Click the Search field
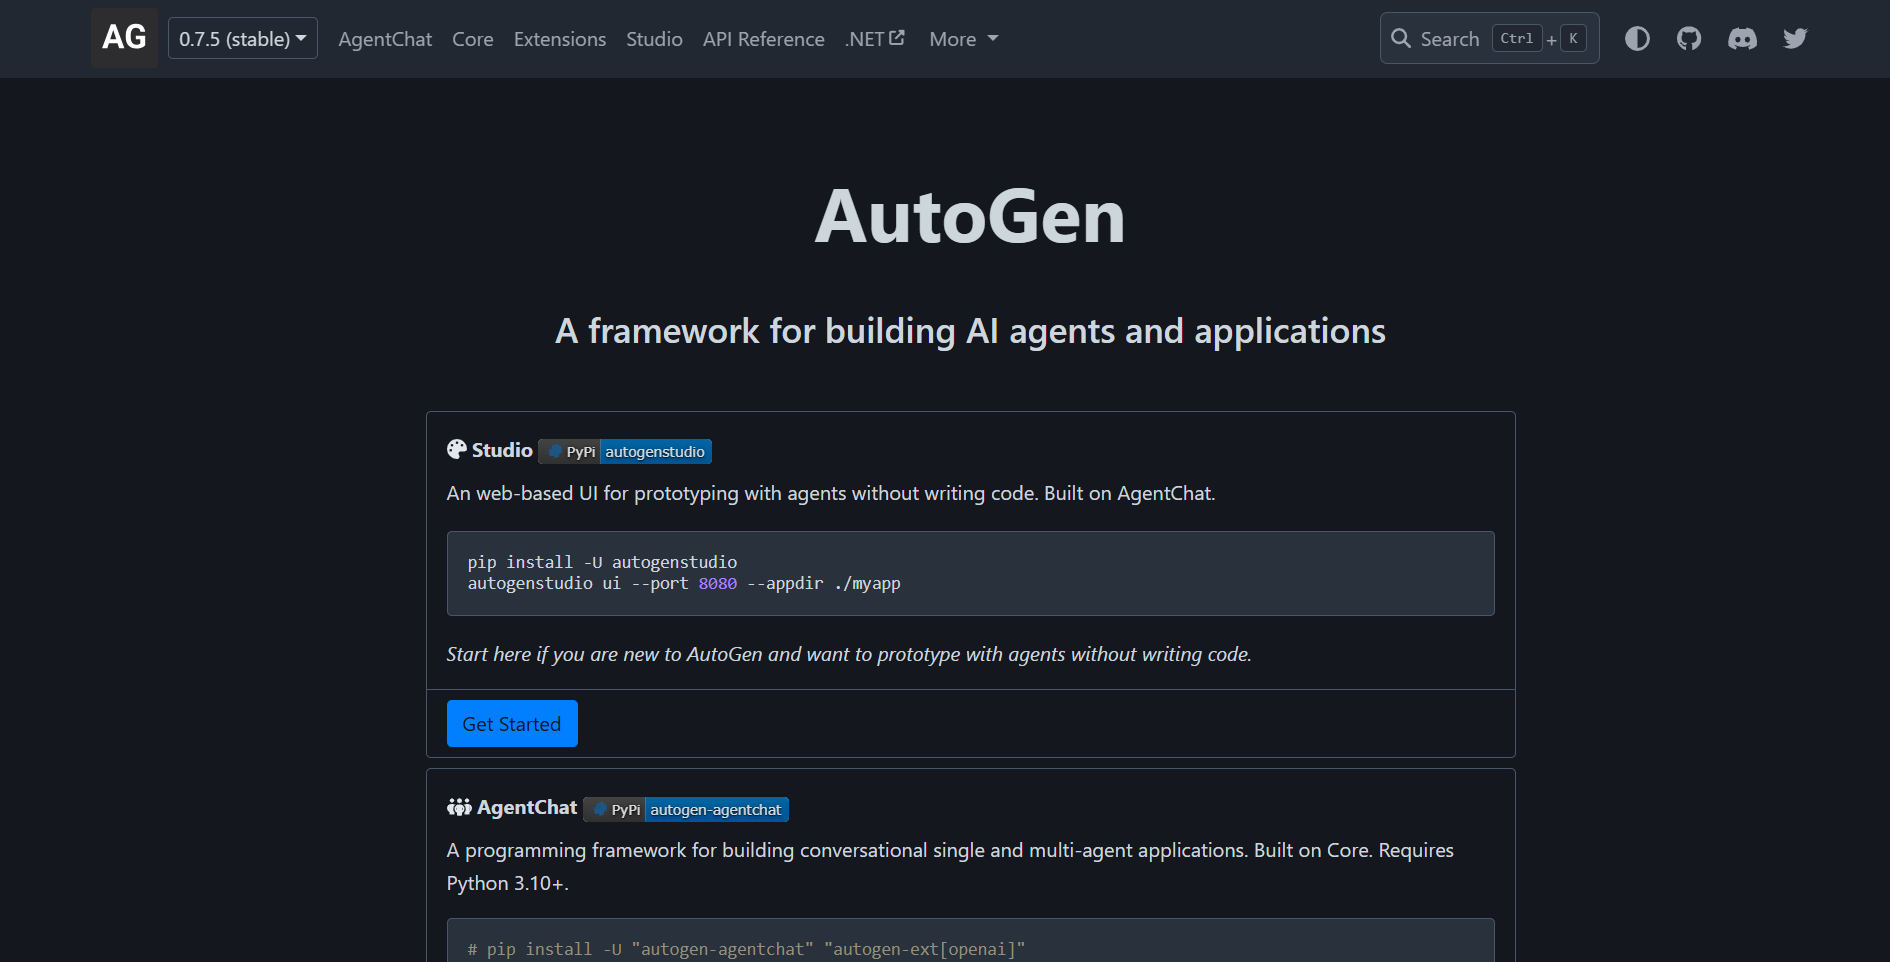This screenshot has height=962, width=1890. click(x=1489, y=38)
